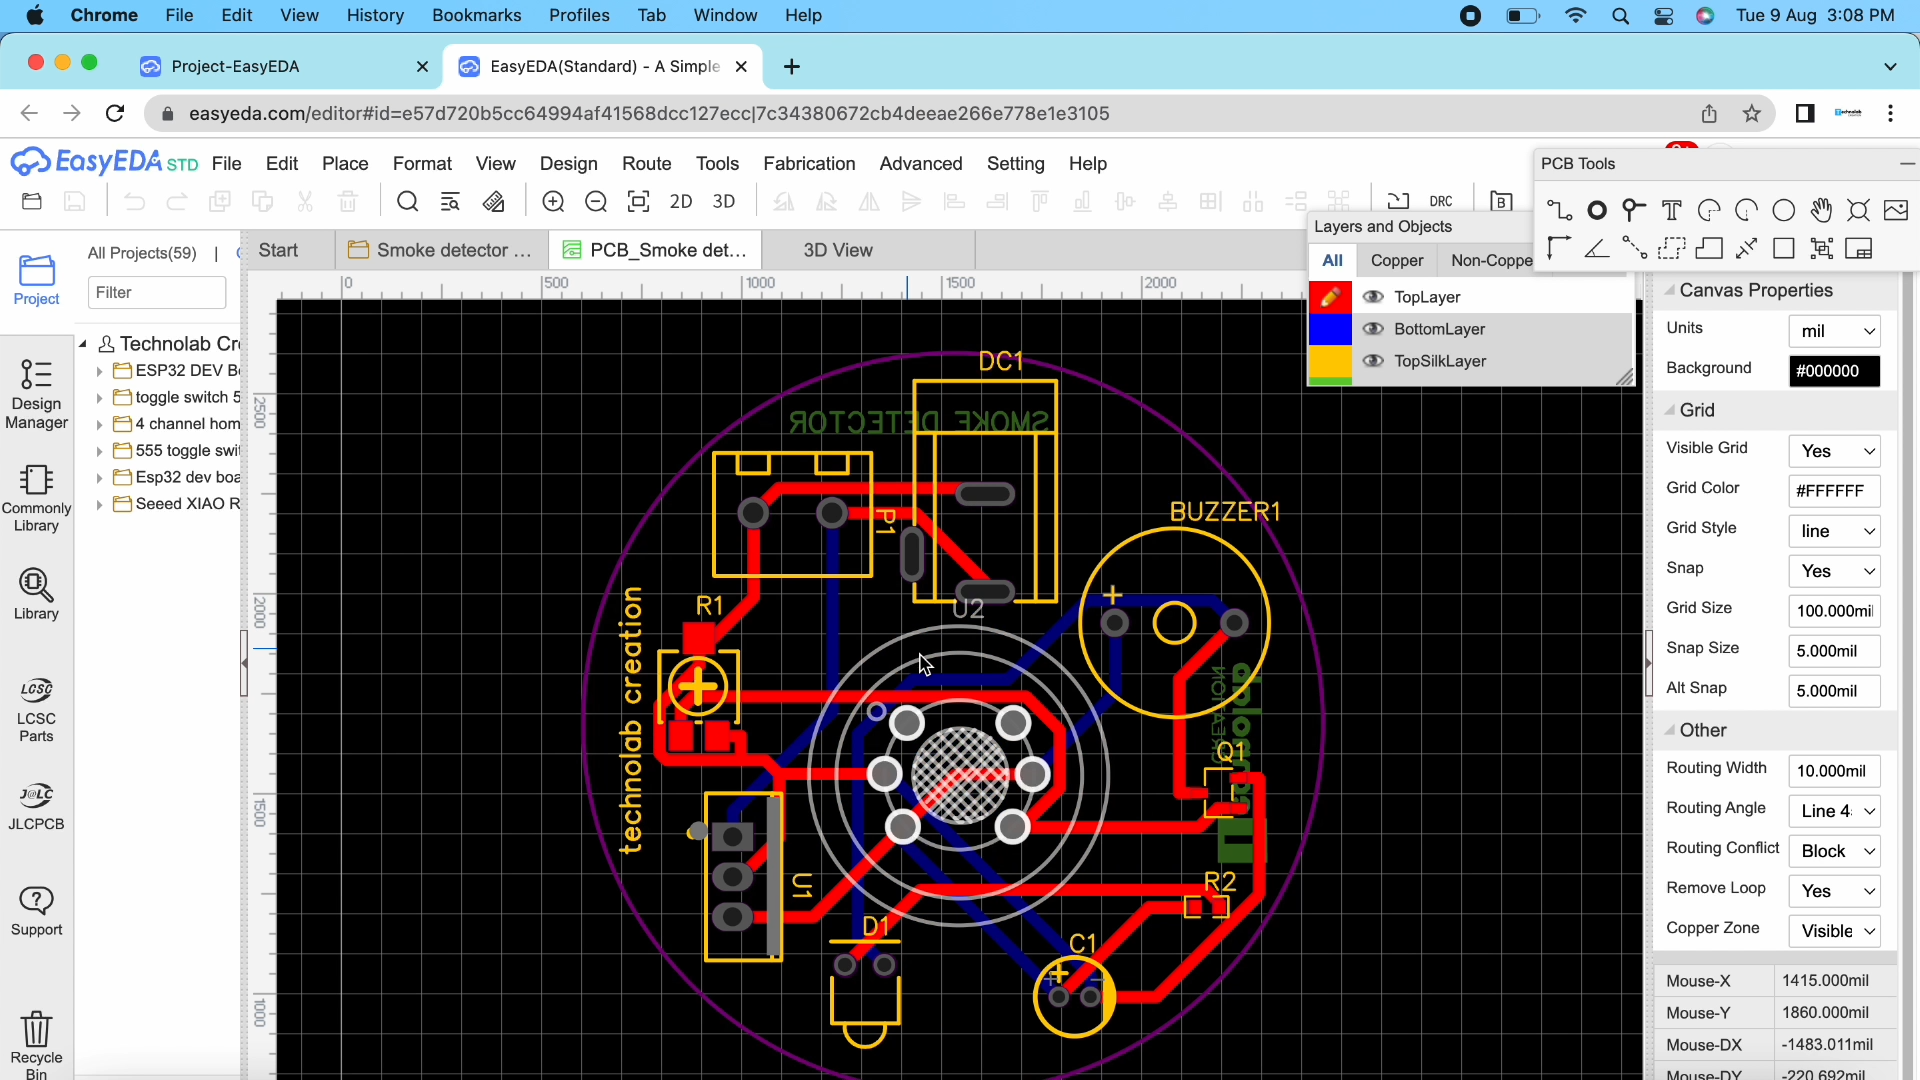
Task: Select the Copper Area tool in PCB Tools
Action: pos(1671,248)
